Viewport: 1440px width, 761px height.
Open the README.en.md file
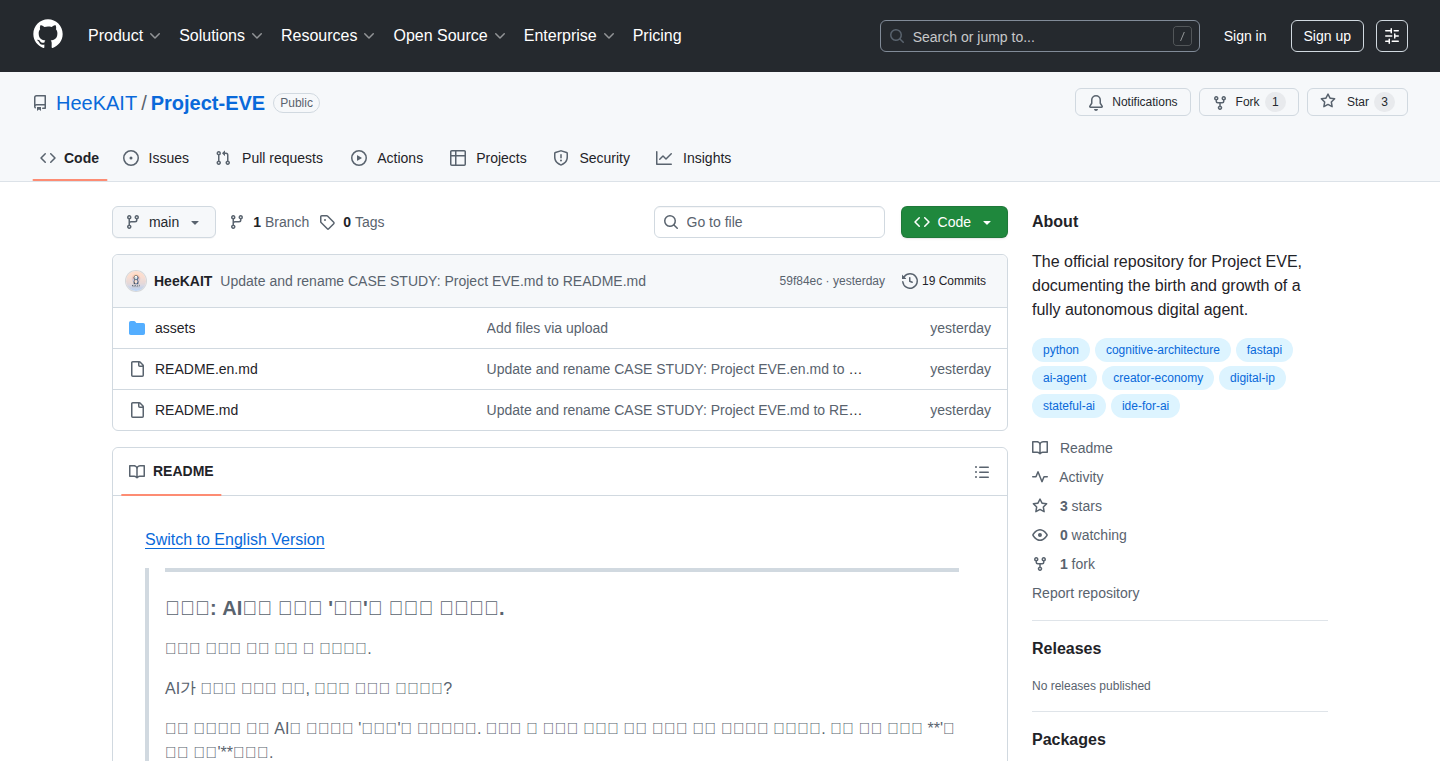coord(206,369)
